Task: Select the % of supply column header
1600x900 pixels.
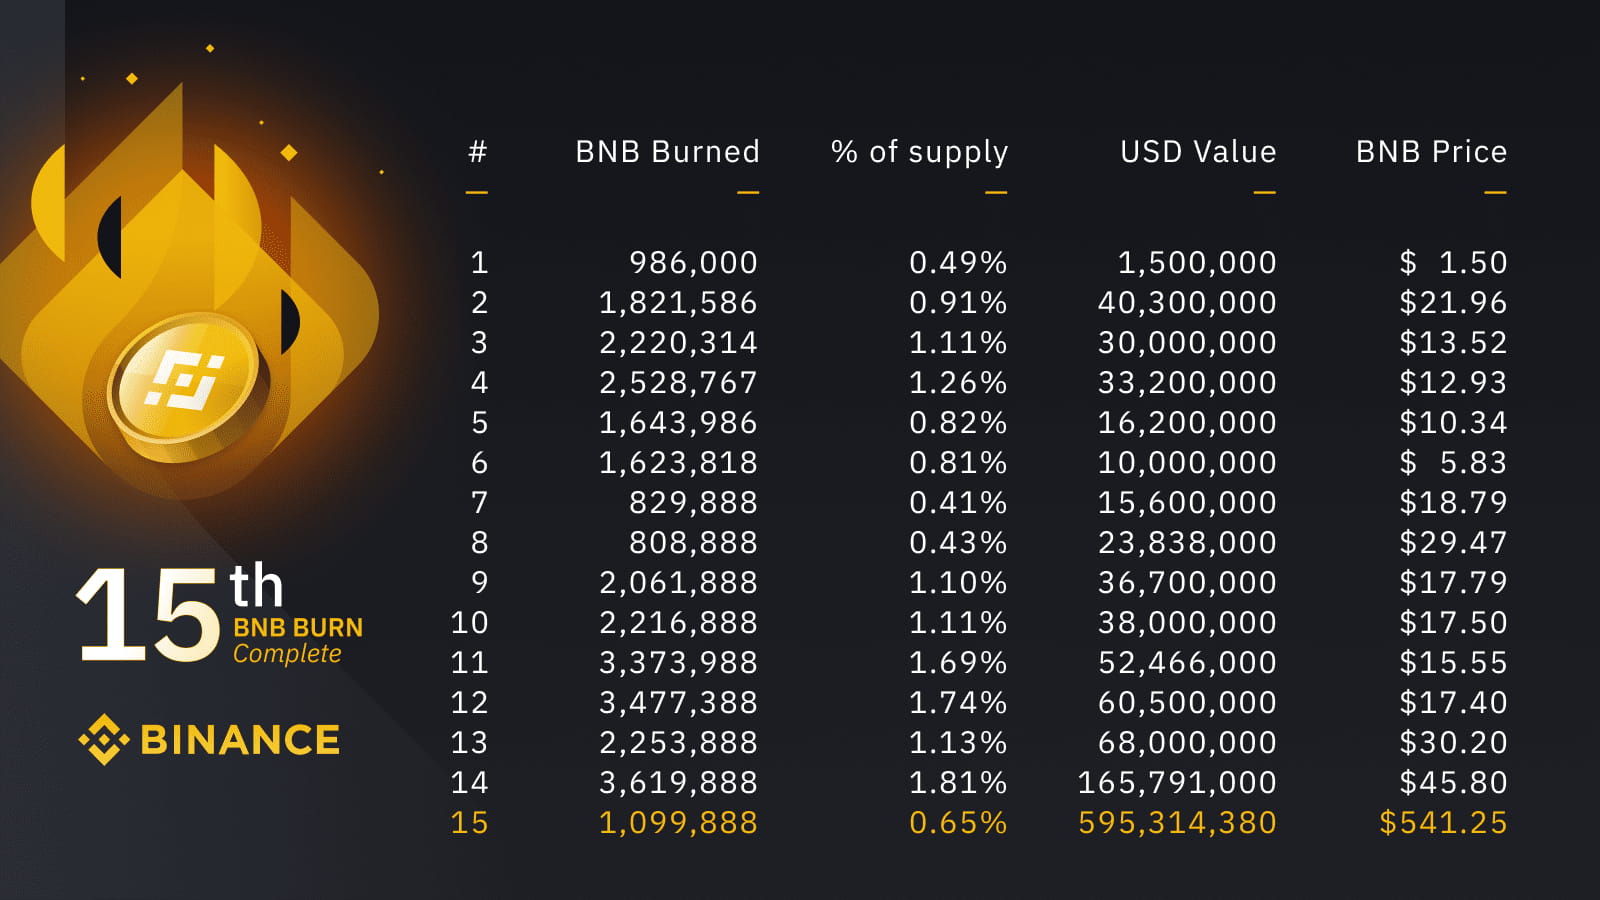Action: pyautogui.click(x=919, y=152)
